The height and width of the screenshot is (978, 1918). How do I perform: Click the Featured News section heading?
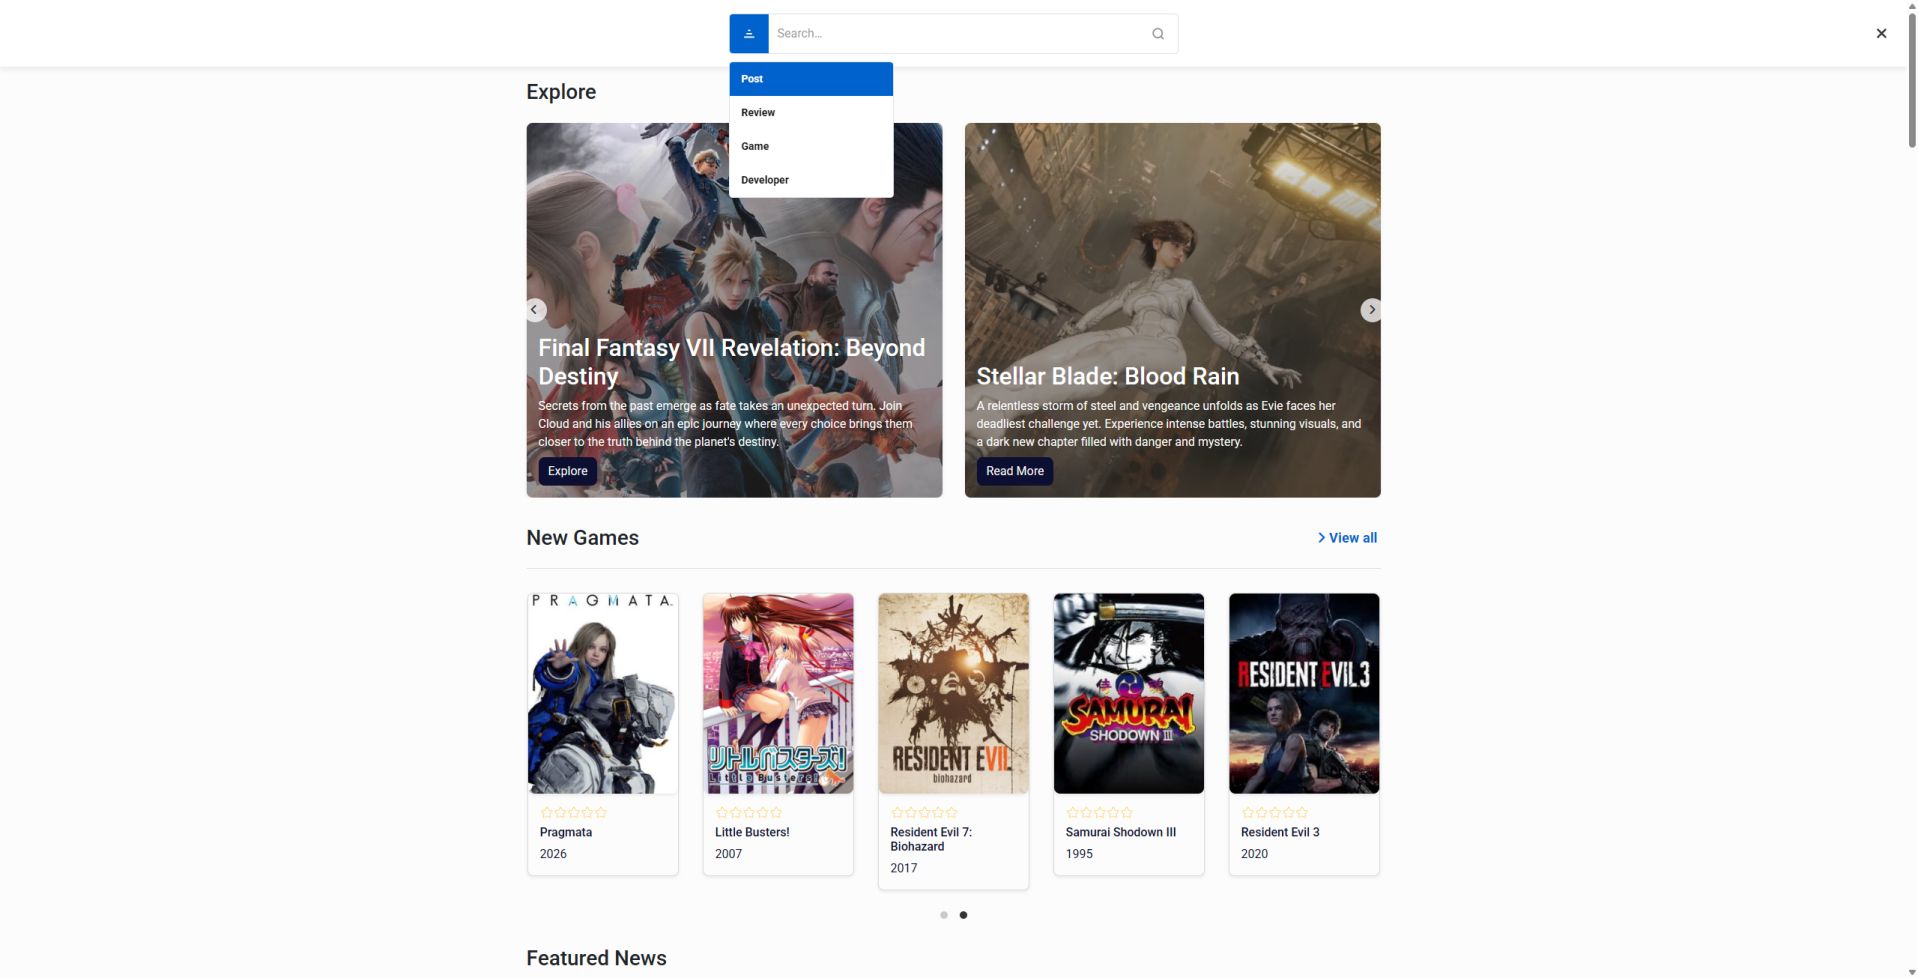coord(596,958)
